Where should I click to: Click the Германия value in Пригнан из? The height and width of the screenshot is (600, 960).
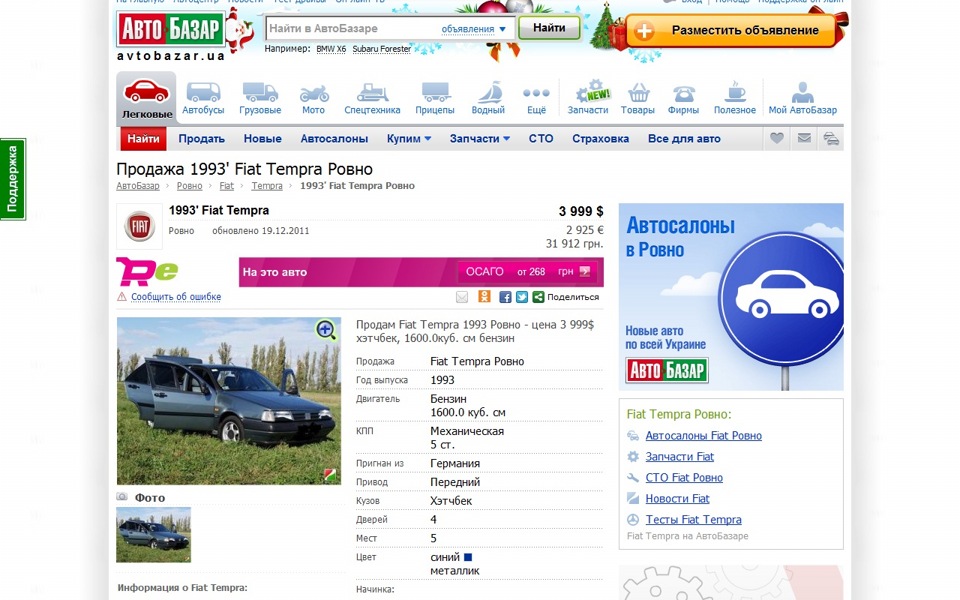(x=455, y=463)
